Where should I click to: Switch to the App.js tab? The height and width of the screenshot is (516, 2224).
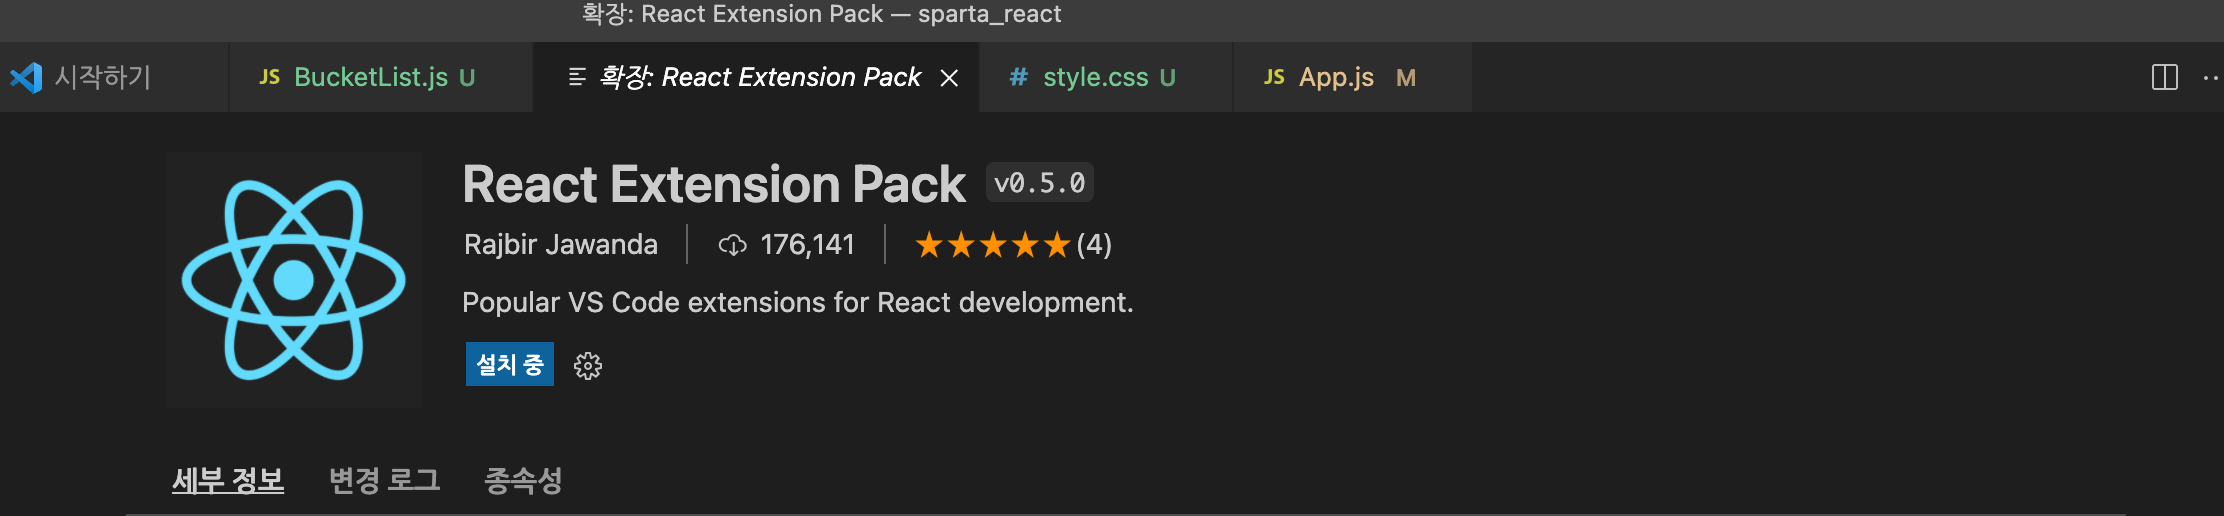coord(1352,77)
